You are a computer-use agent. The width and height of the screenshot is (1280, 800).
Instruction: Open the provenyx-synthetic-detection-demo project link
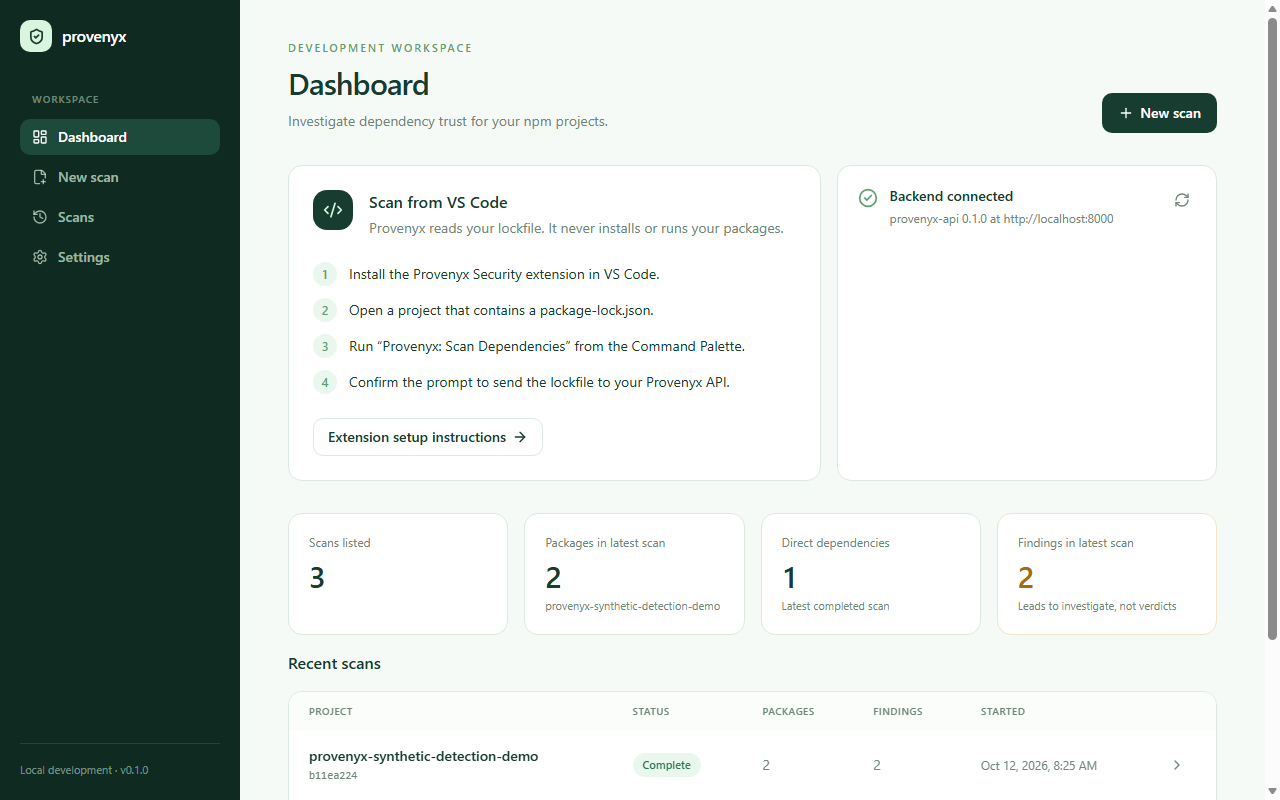[424, 756]
